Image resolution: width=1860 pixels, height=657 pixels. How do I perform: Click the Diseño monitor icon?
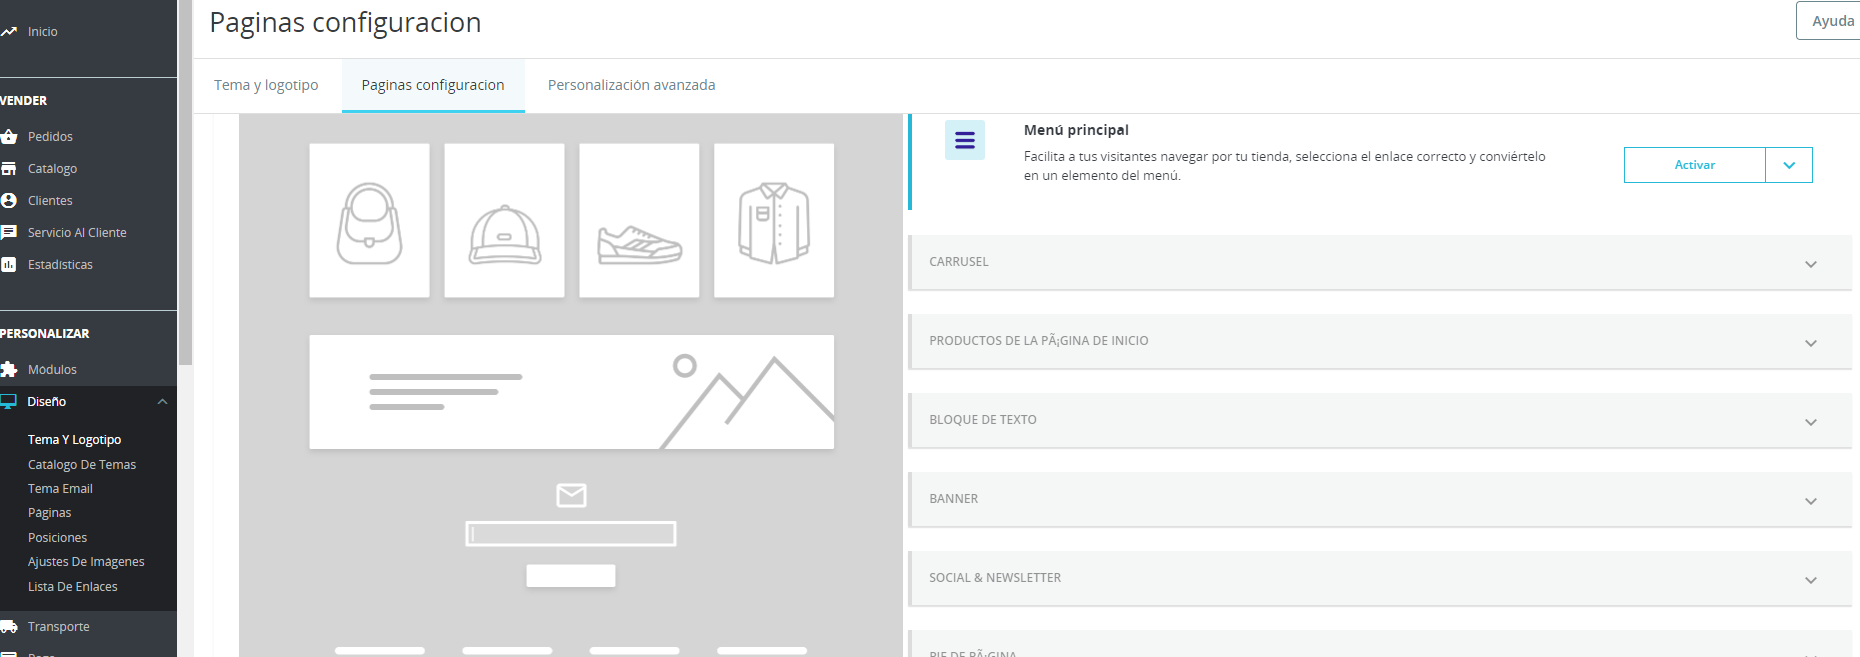[9, 402]
